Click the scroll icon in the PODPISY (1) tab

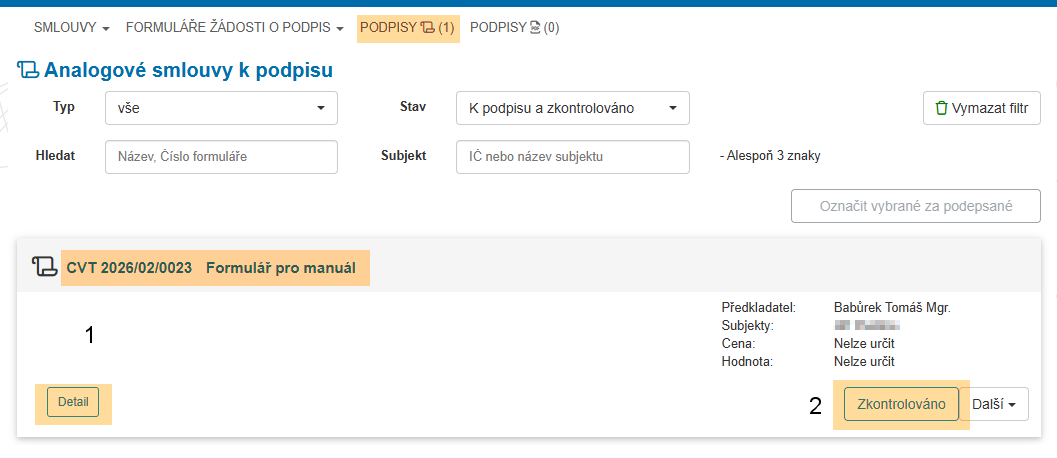tap(427, 28)
